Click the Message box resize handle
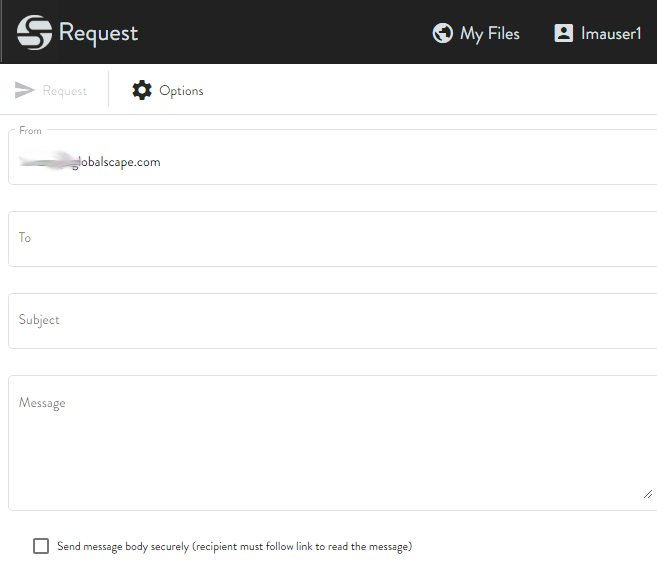657x573 pixels. click(x=647, y=494)
